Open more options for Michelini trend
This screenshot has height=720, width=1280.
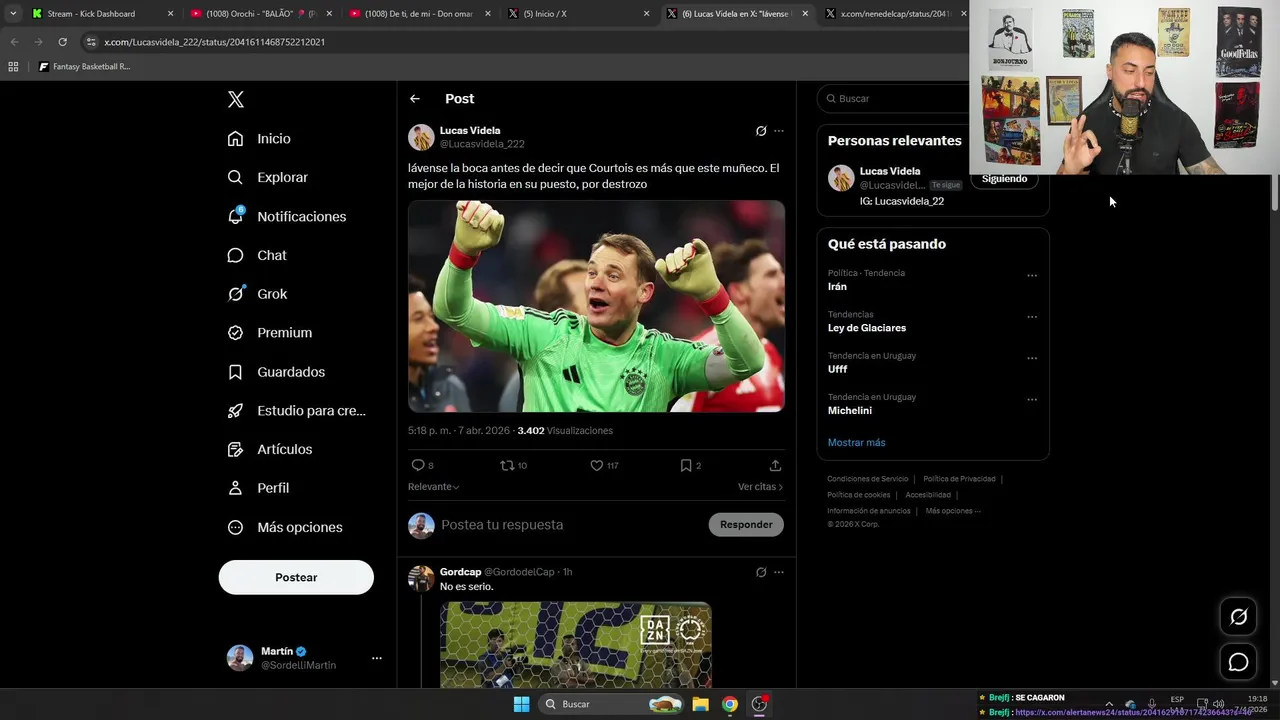(1032, 400)
